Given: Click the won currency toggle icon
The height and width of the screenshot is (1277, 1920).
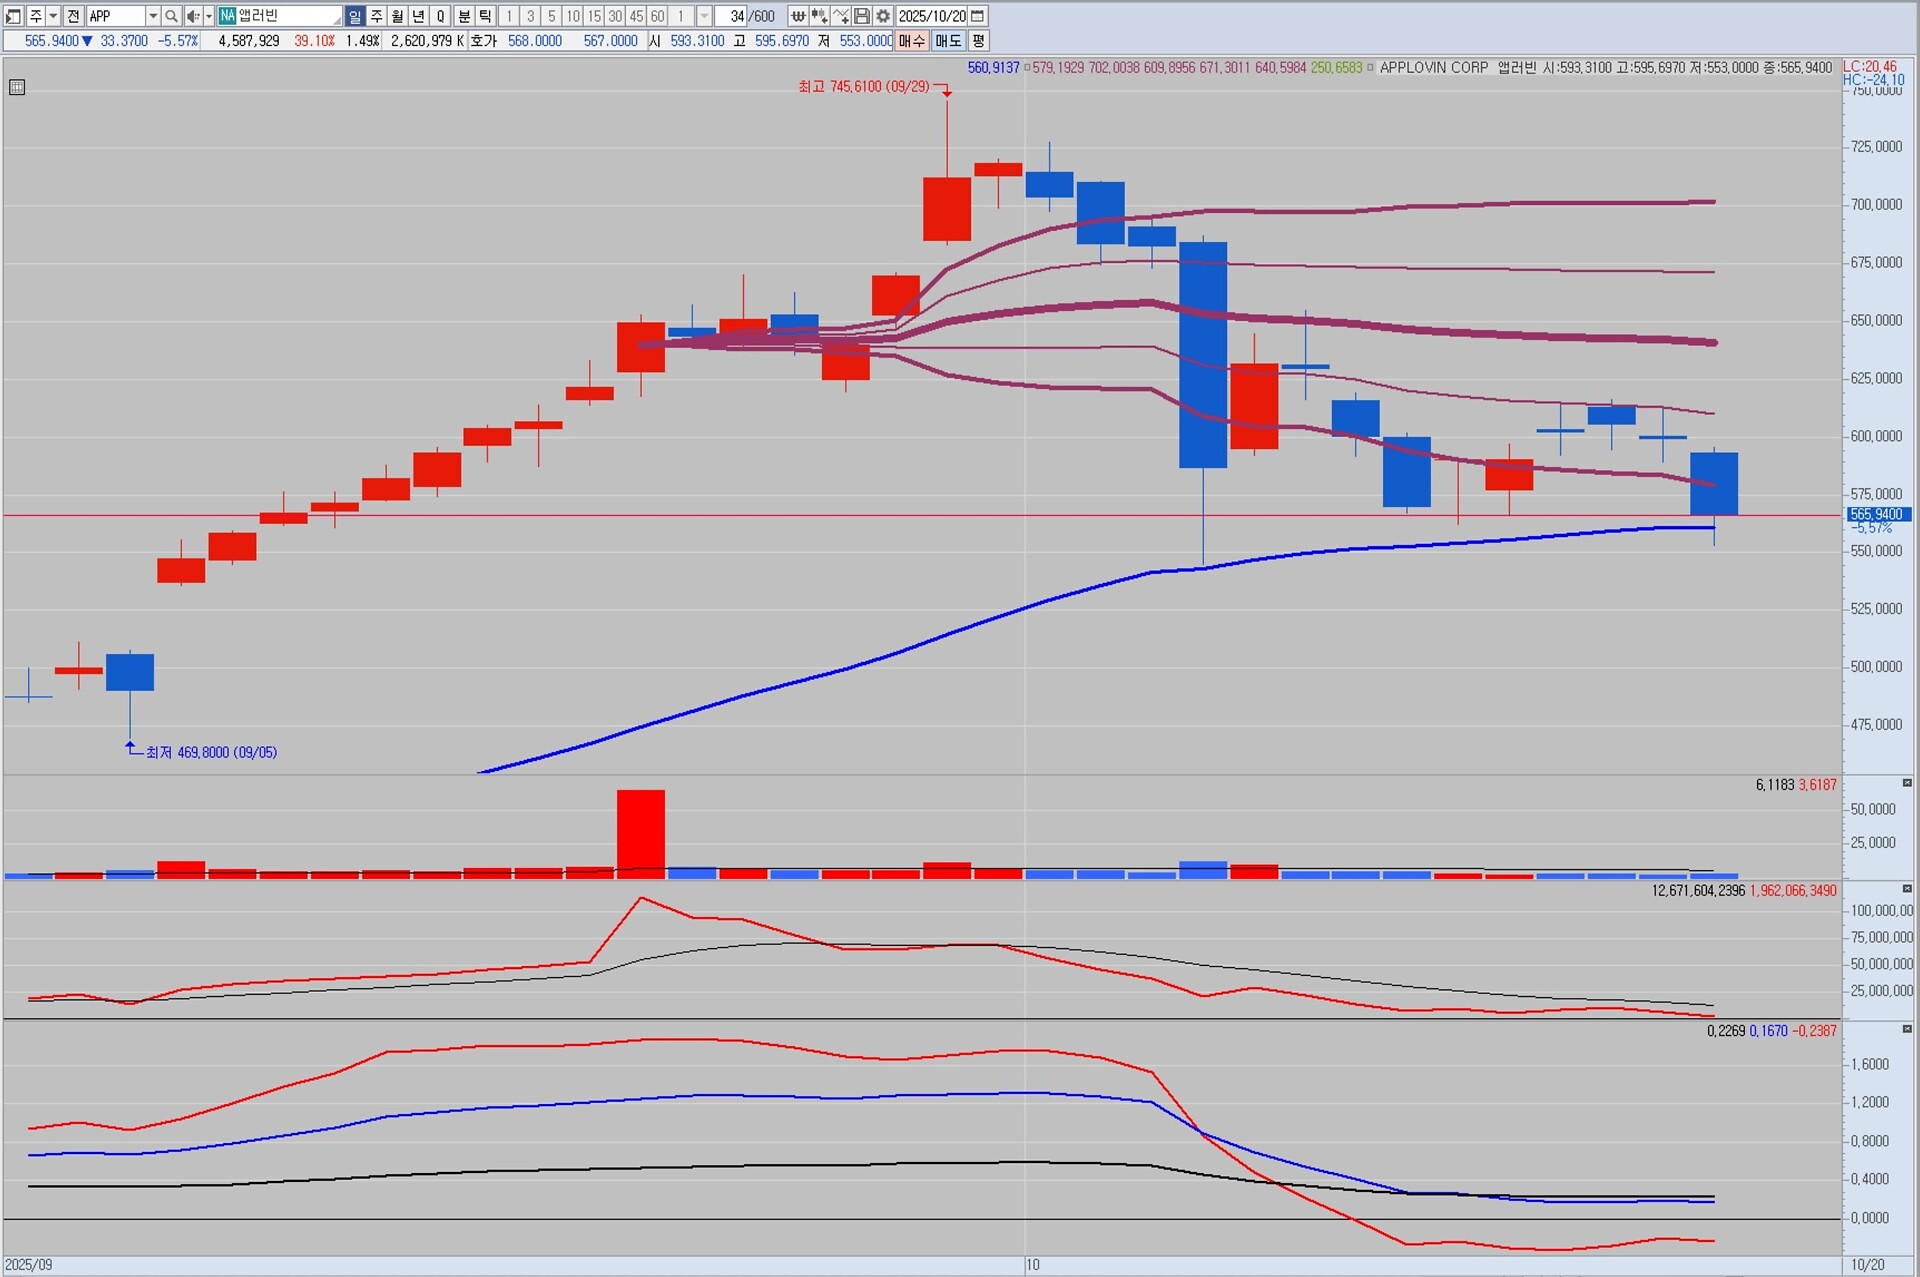Looking at the screenshot, I should [798, 16].
